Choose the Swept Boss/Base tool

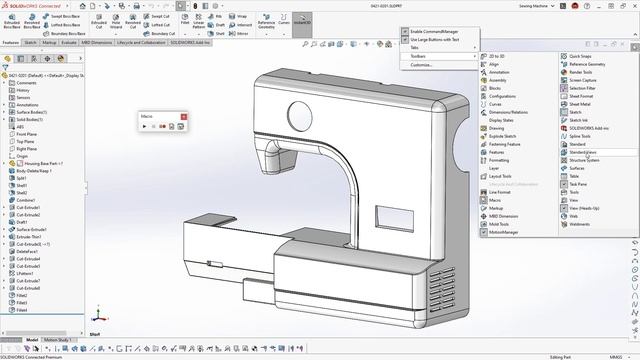click(x=61, y=16)
